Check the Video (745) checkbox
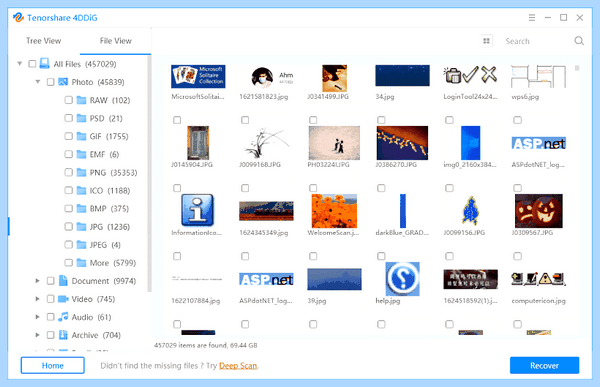600x387 pixels. point(51,299)
